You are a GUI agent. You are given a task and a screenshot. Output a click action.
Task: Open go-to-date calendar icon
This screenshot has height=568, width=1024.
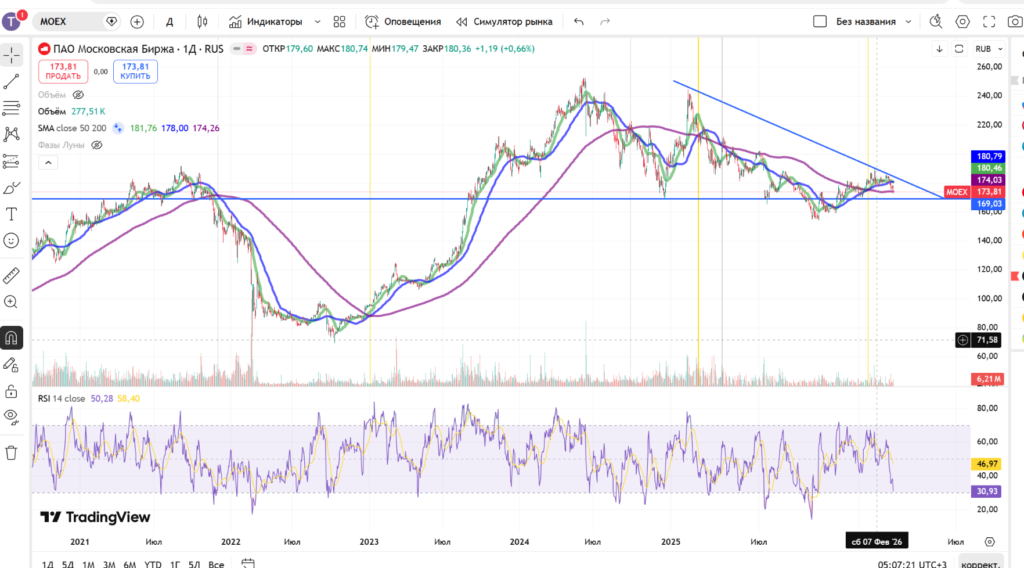click(248, 563)
